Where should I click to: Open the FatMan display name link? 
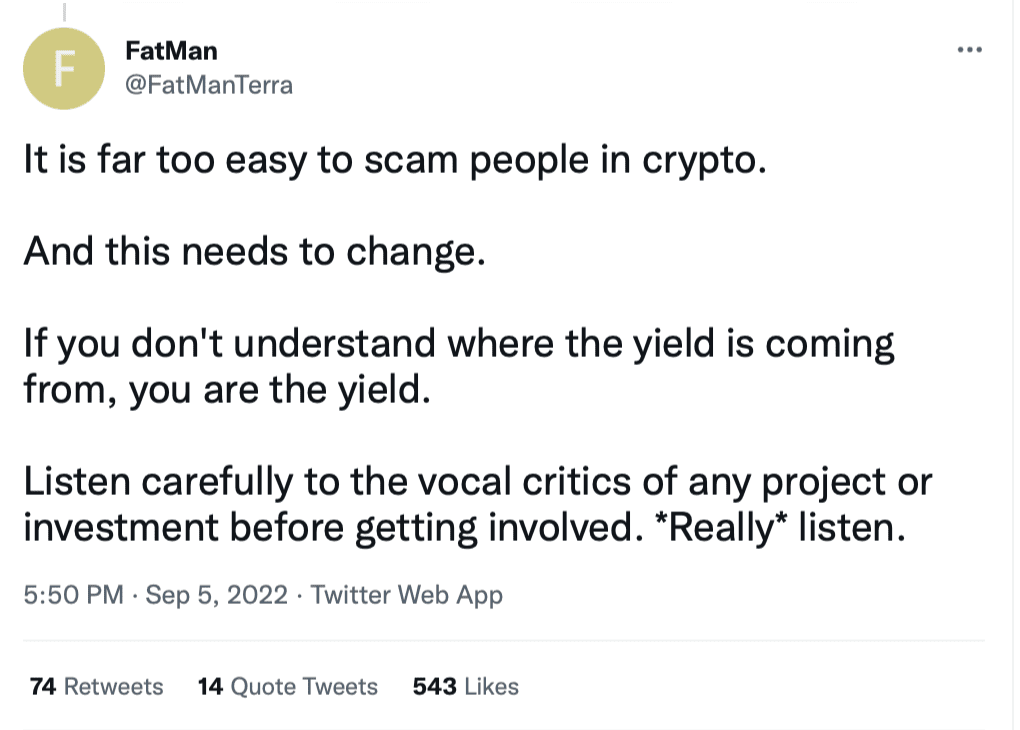(171, 51)
